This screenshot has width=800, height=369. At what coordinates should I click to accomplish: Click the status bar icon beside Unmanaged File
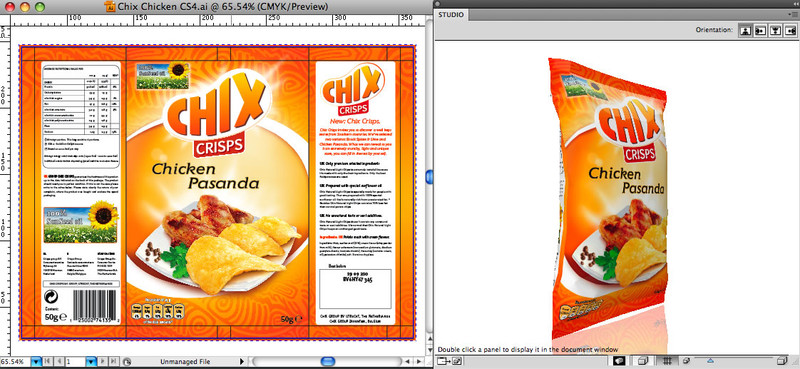[127, 362]
